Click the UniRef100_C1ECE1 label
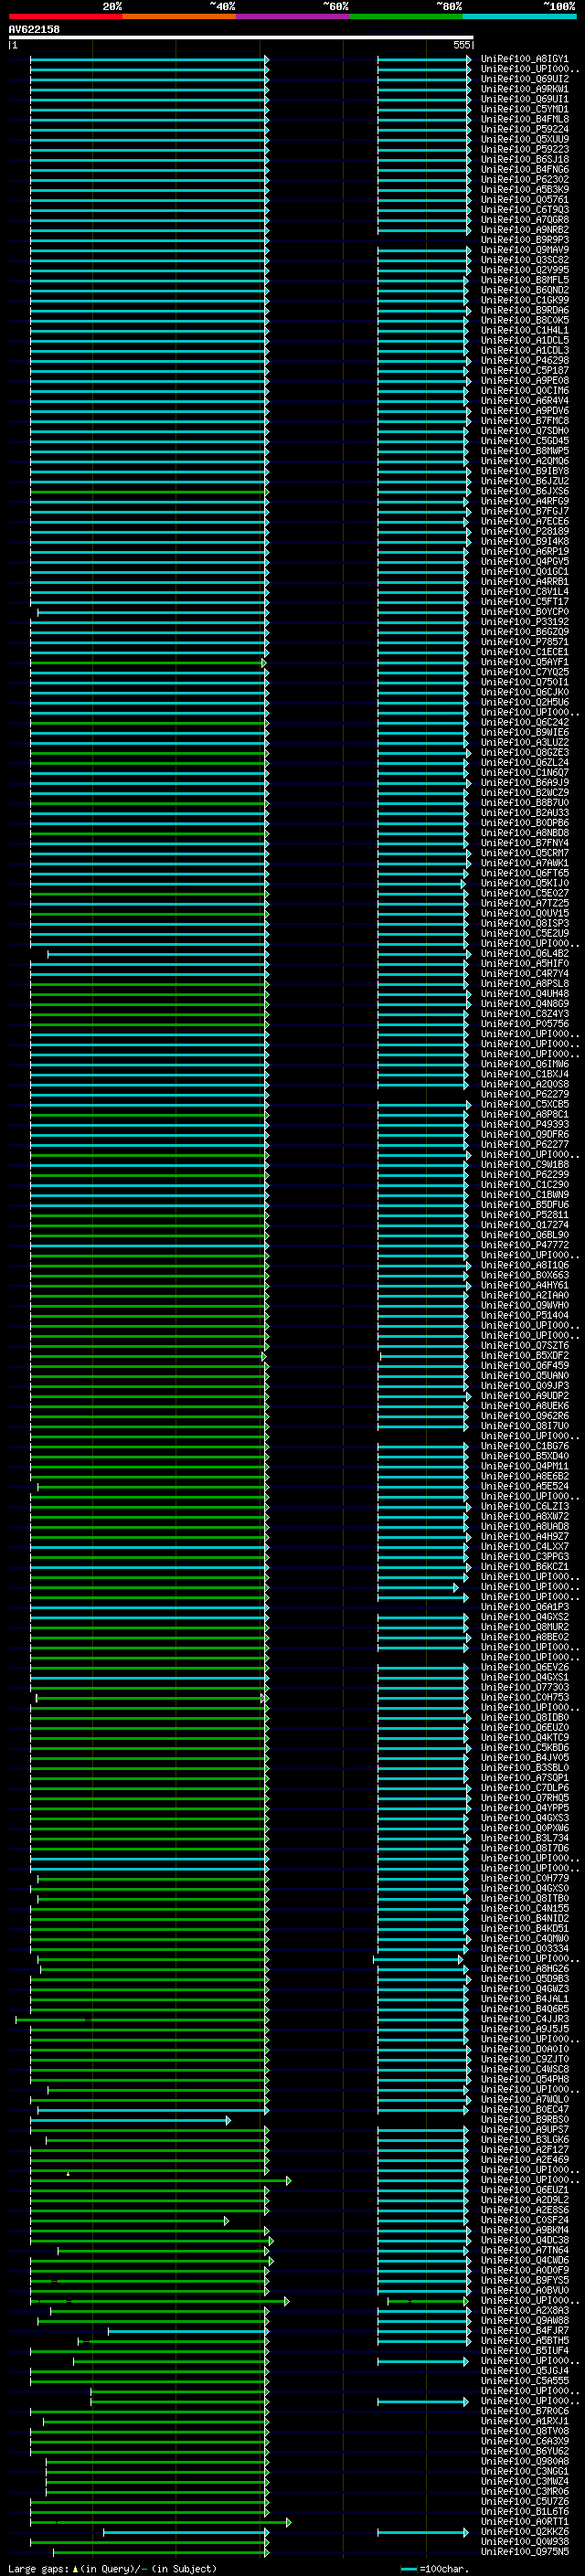Viewport: 585px width, 2576px height. click(524, 653)
